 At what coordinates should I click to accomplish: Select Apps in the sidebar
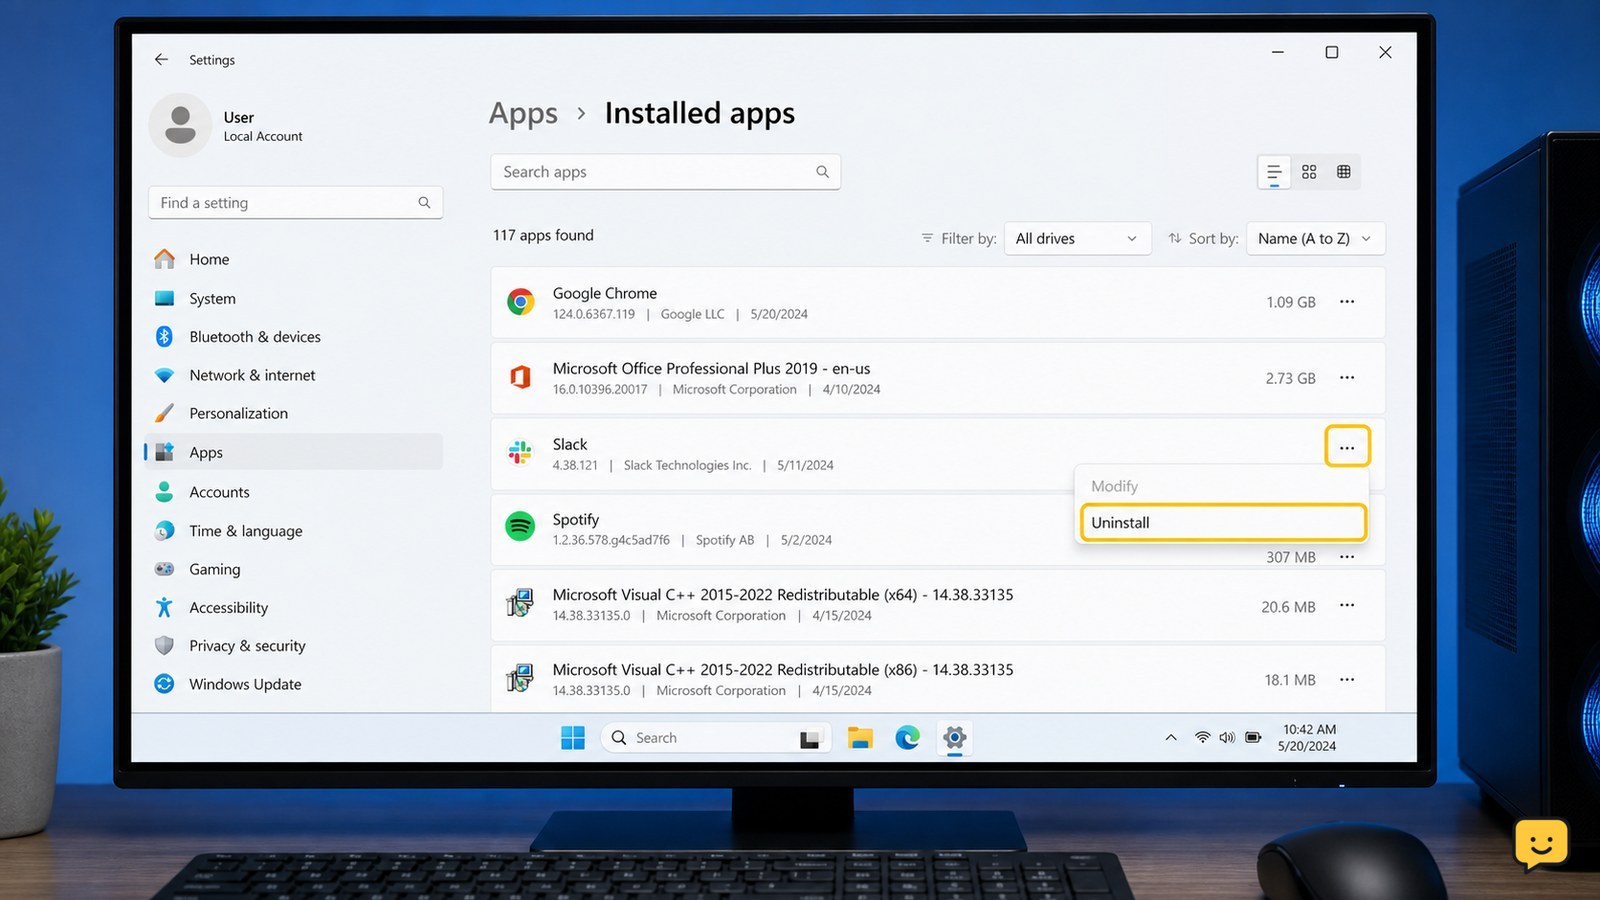(x=295, y=452)
